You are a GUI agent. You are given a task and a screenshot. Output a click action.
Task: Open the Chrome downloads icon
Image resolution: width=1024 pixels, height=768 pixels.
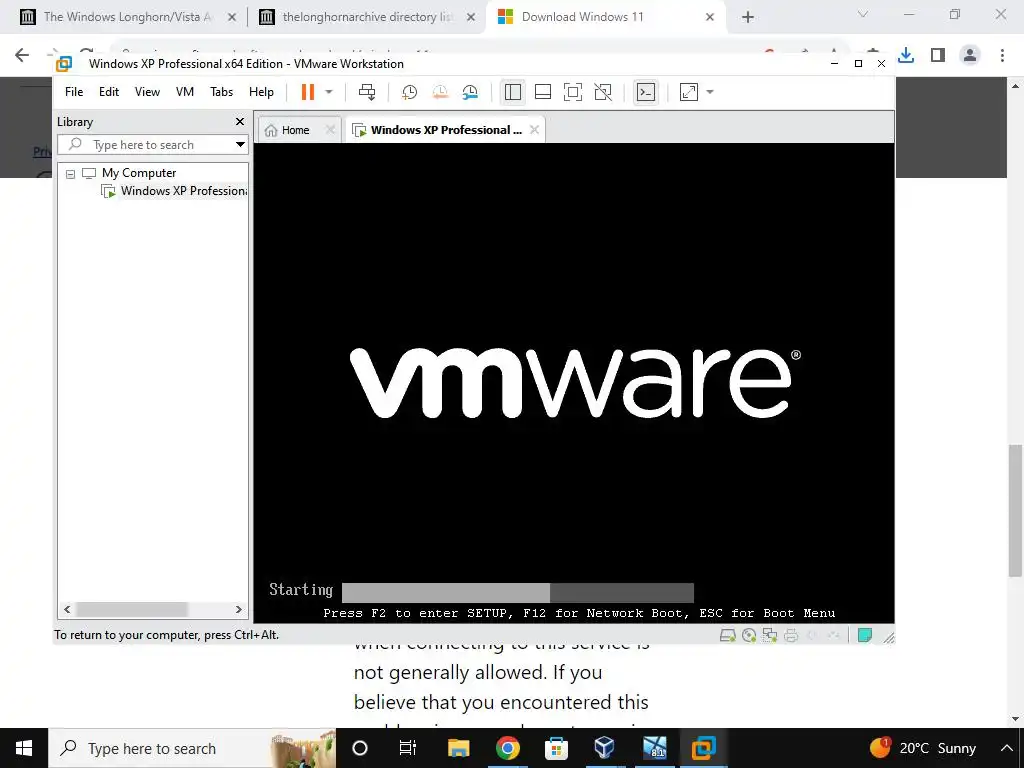[906, 55]
